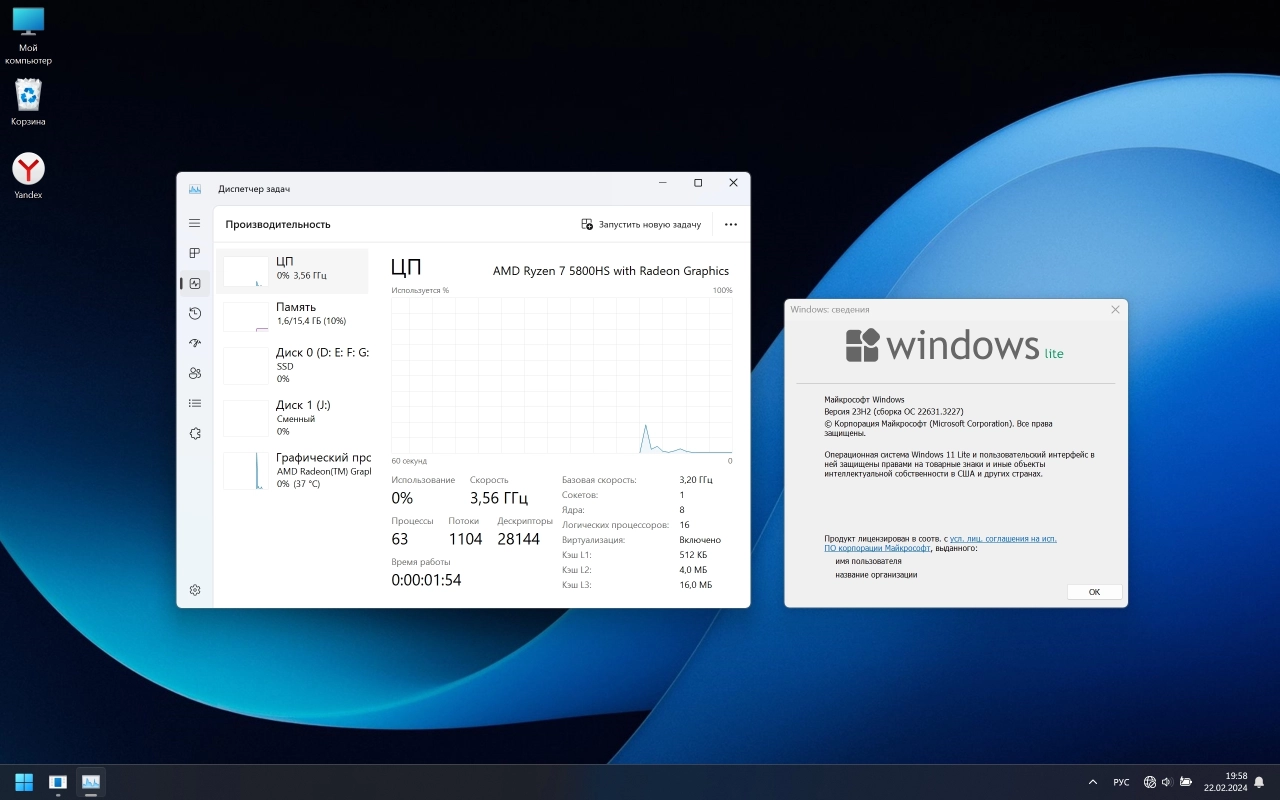Open Users page in Task Manager sidebar
The image size is (1280, 800).
pyautogui.click(x=194, y=373)
